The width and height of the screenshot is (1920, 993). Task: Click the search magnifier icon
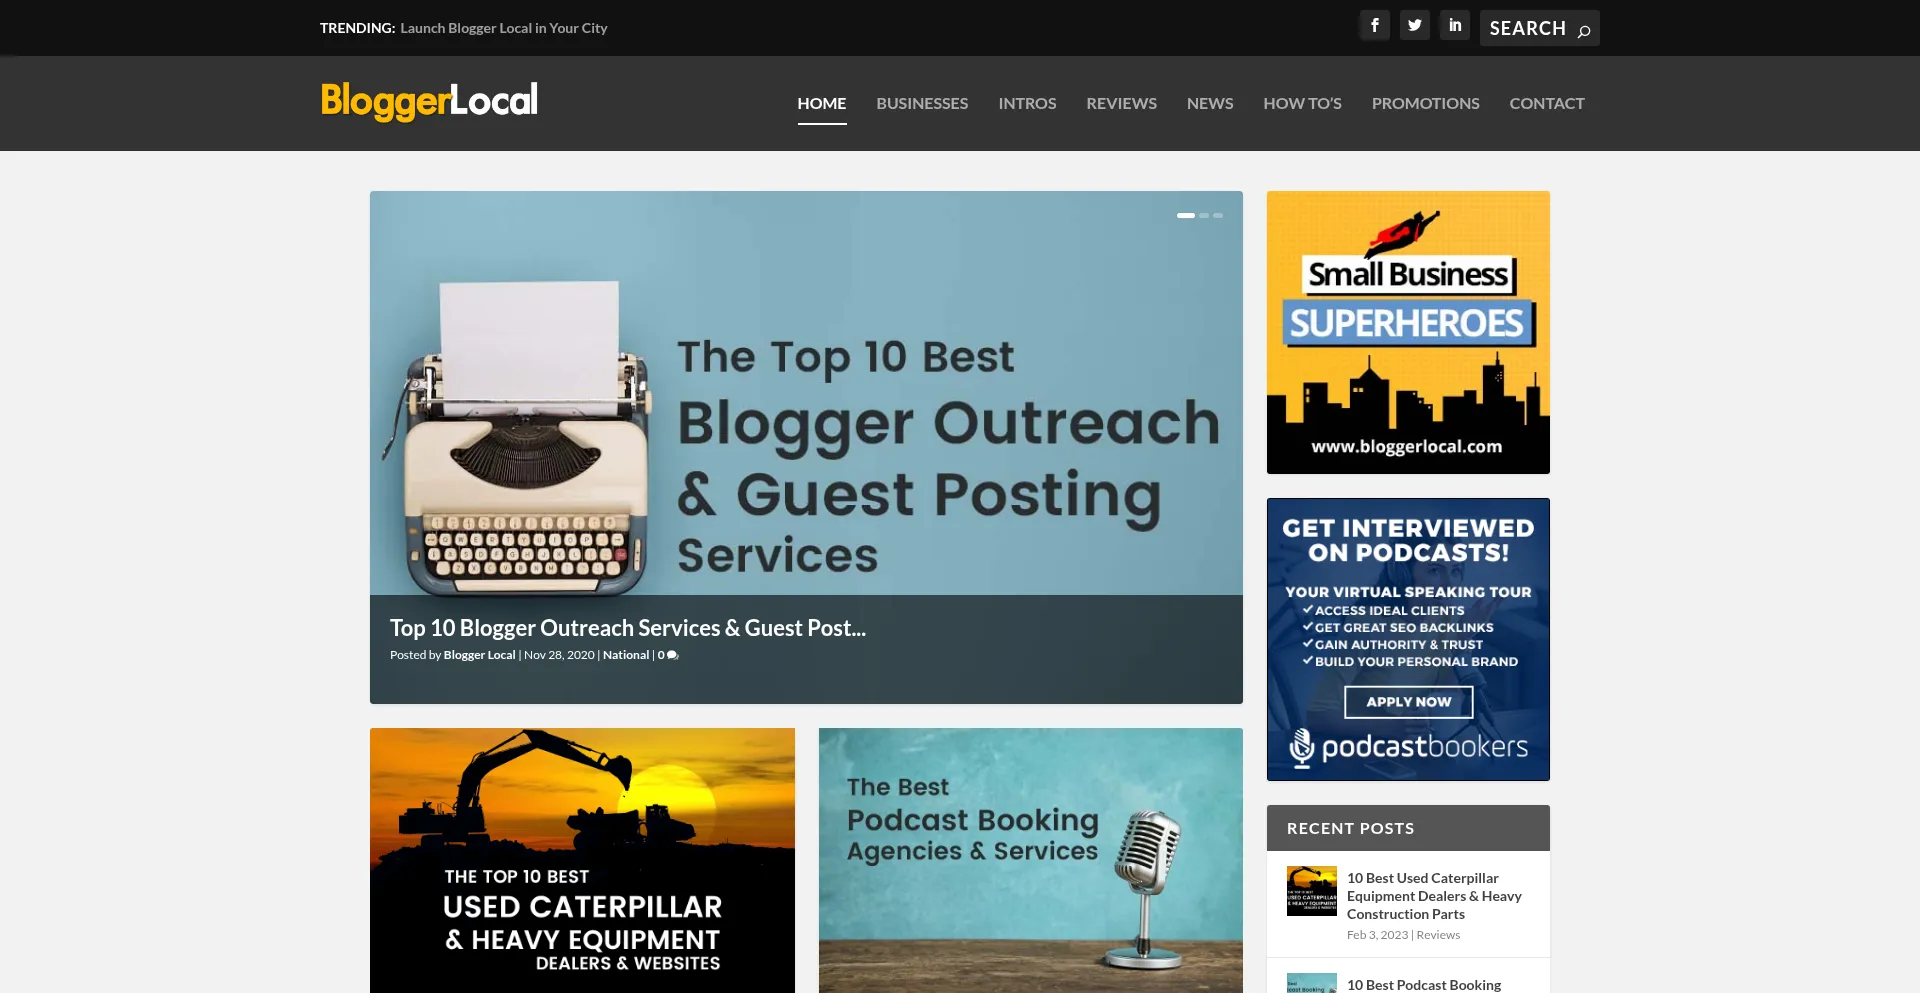coord(1583,31)
